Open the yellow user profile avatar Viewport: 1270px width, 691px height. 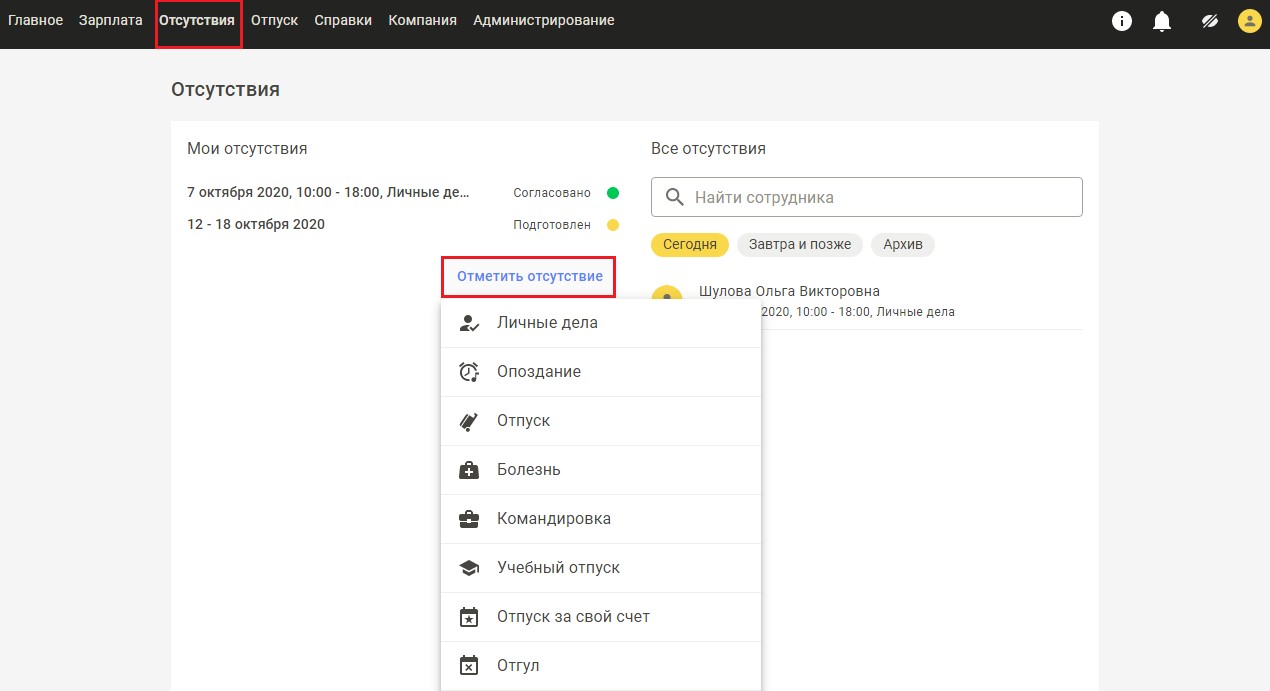[1249, 21]
